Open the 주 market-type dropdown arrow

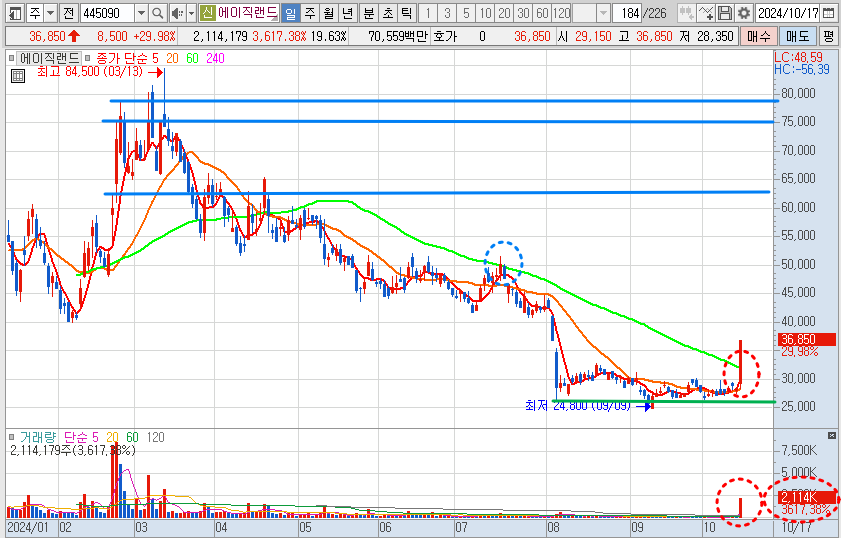[x=50, y=13]
